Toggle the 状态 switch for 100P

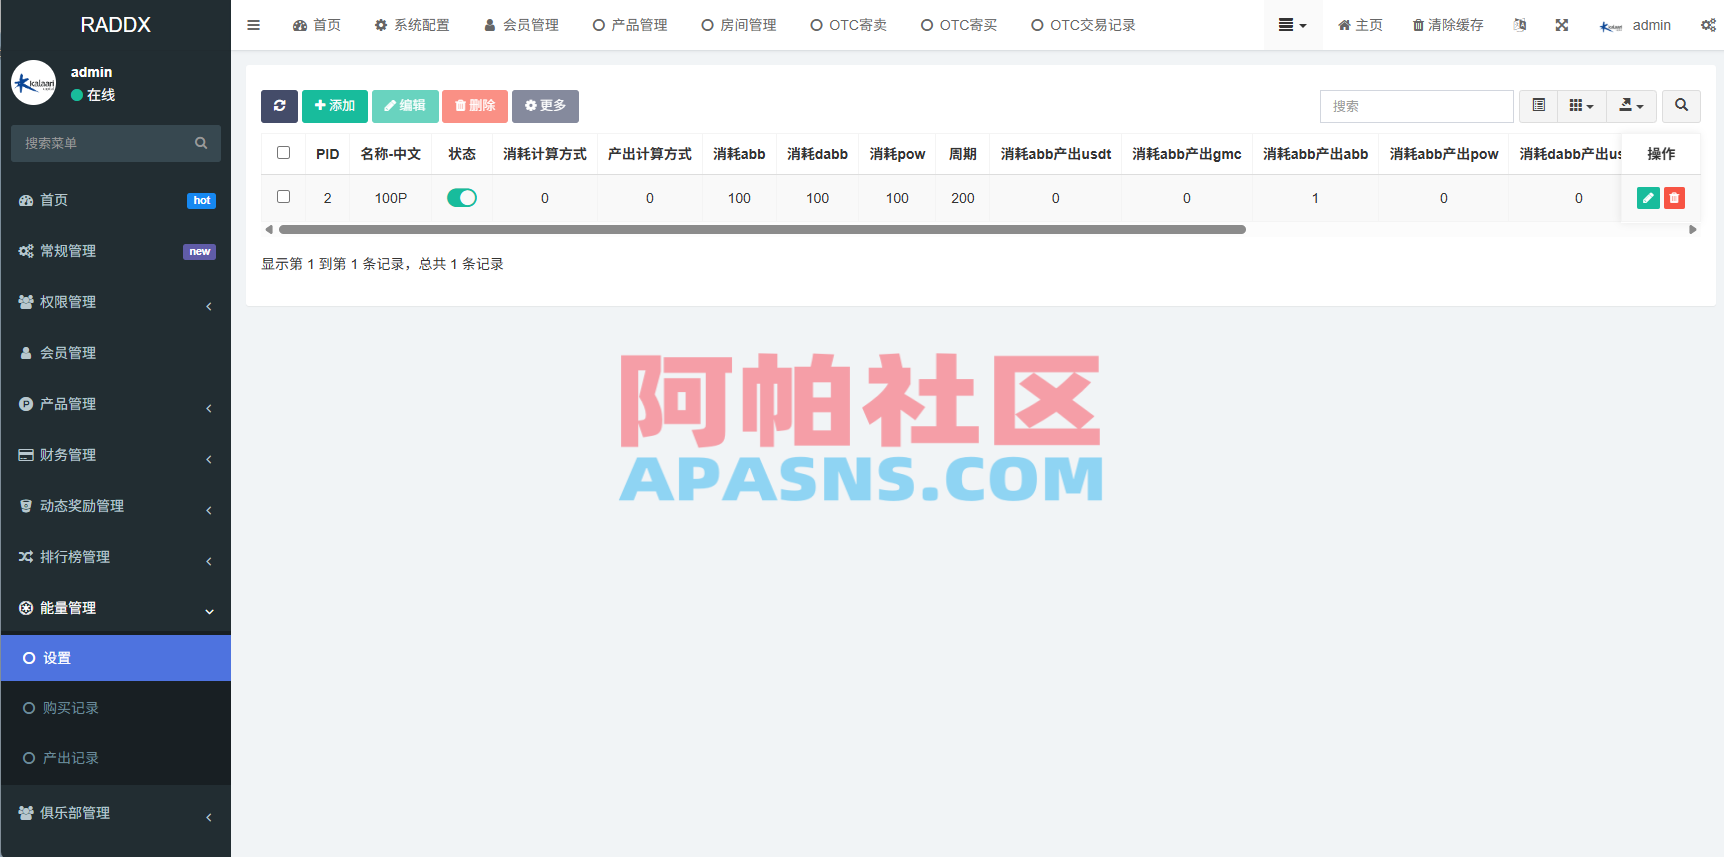coord(462,198)
